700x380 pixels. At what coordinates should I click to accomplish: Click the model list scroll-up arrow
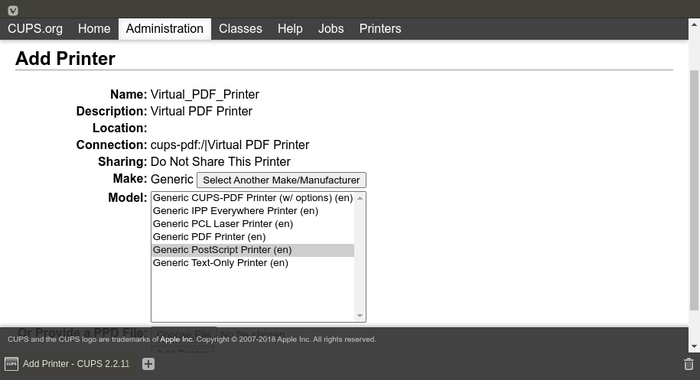point(360,198)
